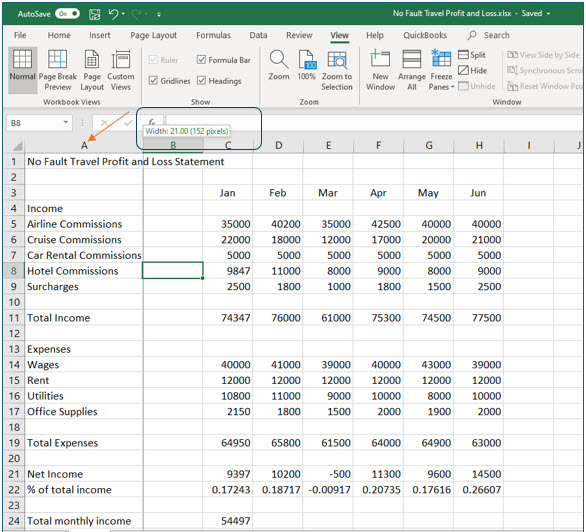Open the Insert tab
Screen dimensions: 586x532
click(x=99, y=35)
